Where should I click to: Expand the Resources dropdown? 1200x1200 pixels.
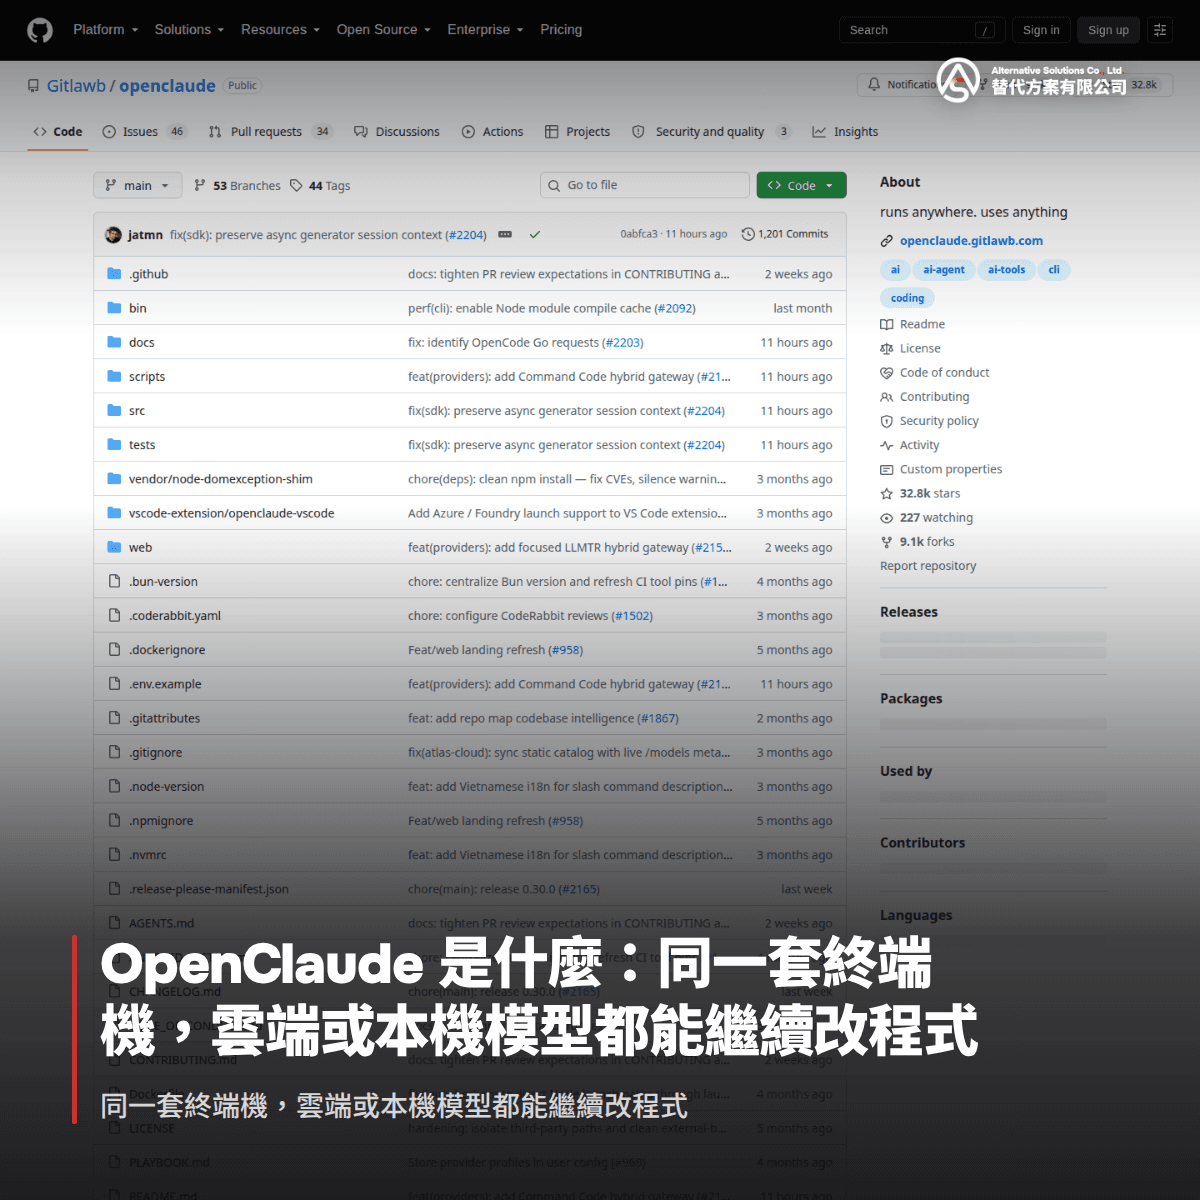click(280, 30)
